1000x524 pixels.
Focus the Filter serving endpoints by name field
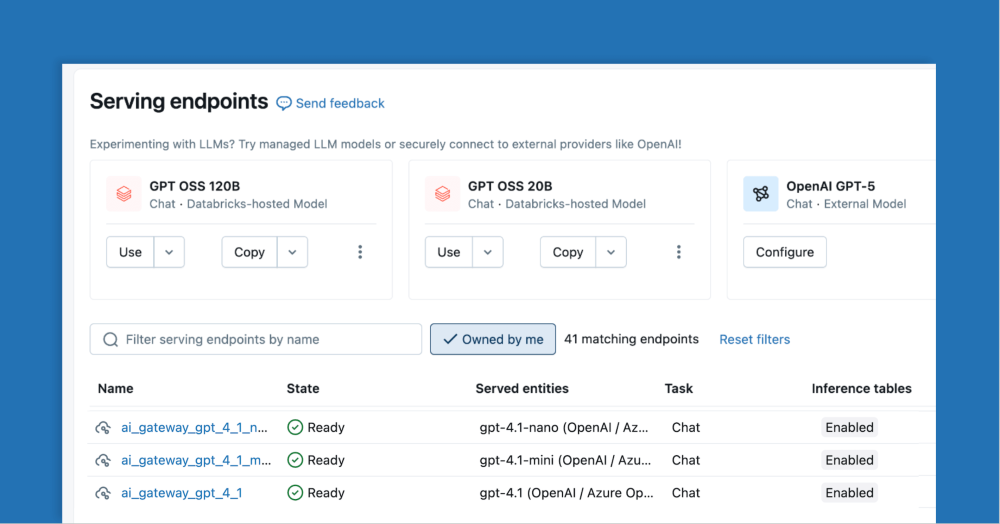[x=256, y=339]
